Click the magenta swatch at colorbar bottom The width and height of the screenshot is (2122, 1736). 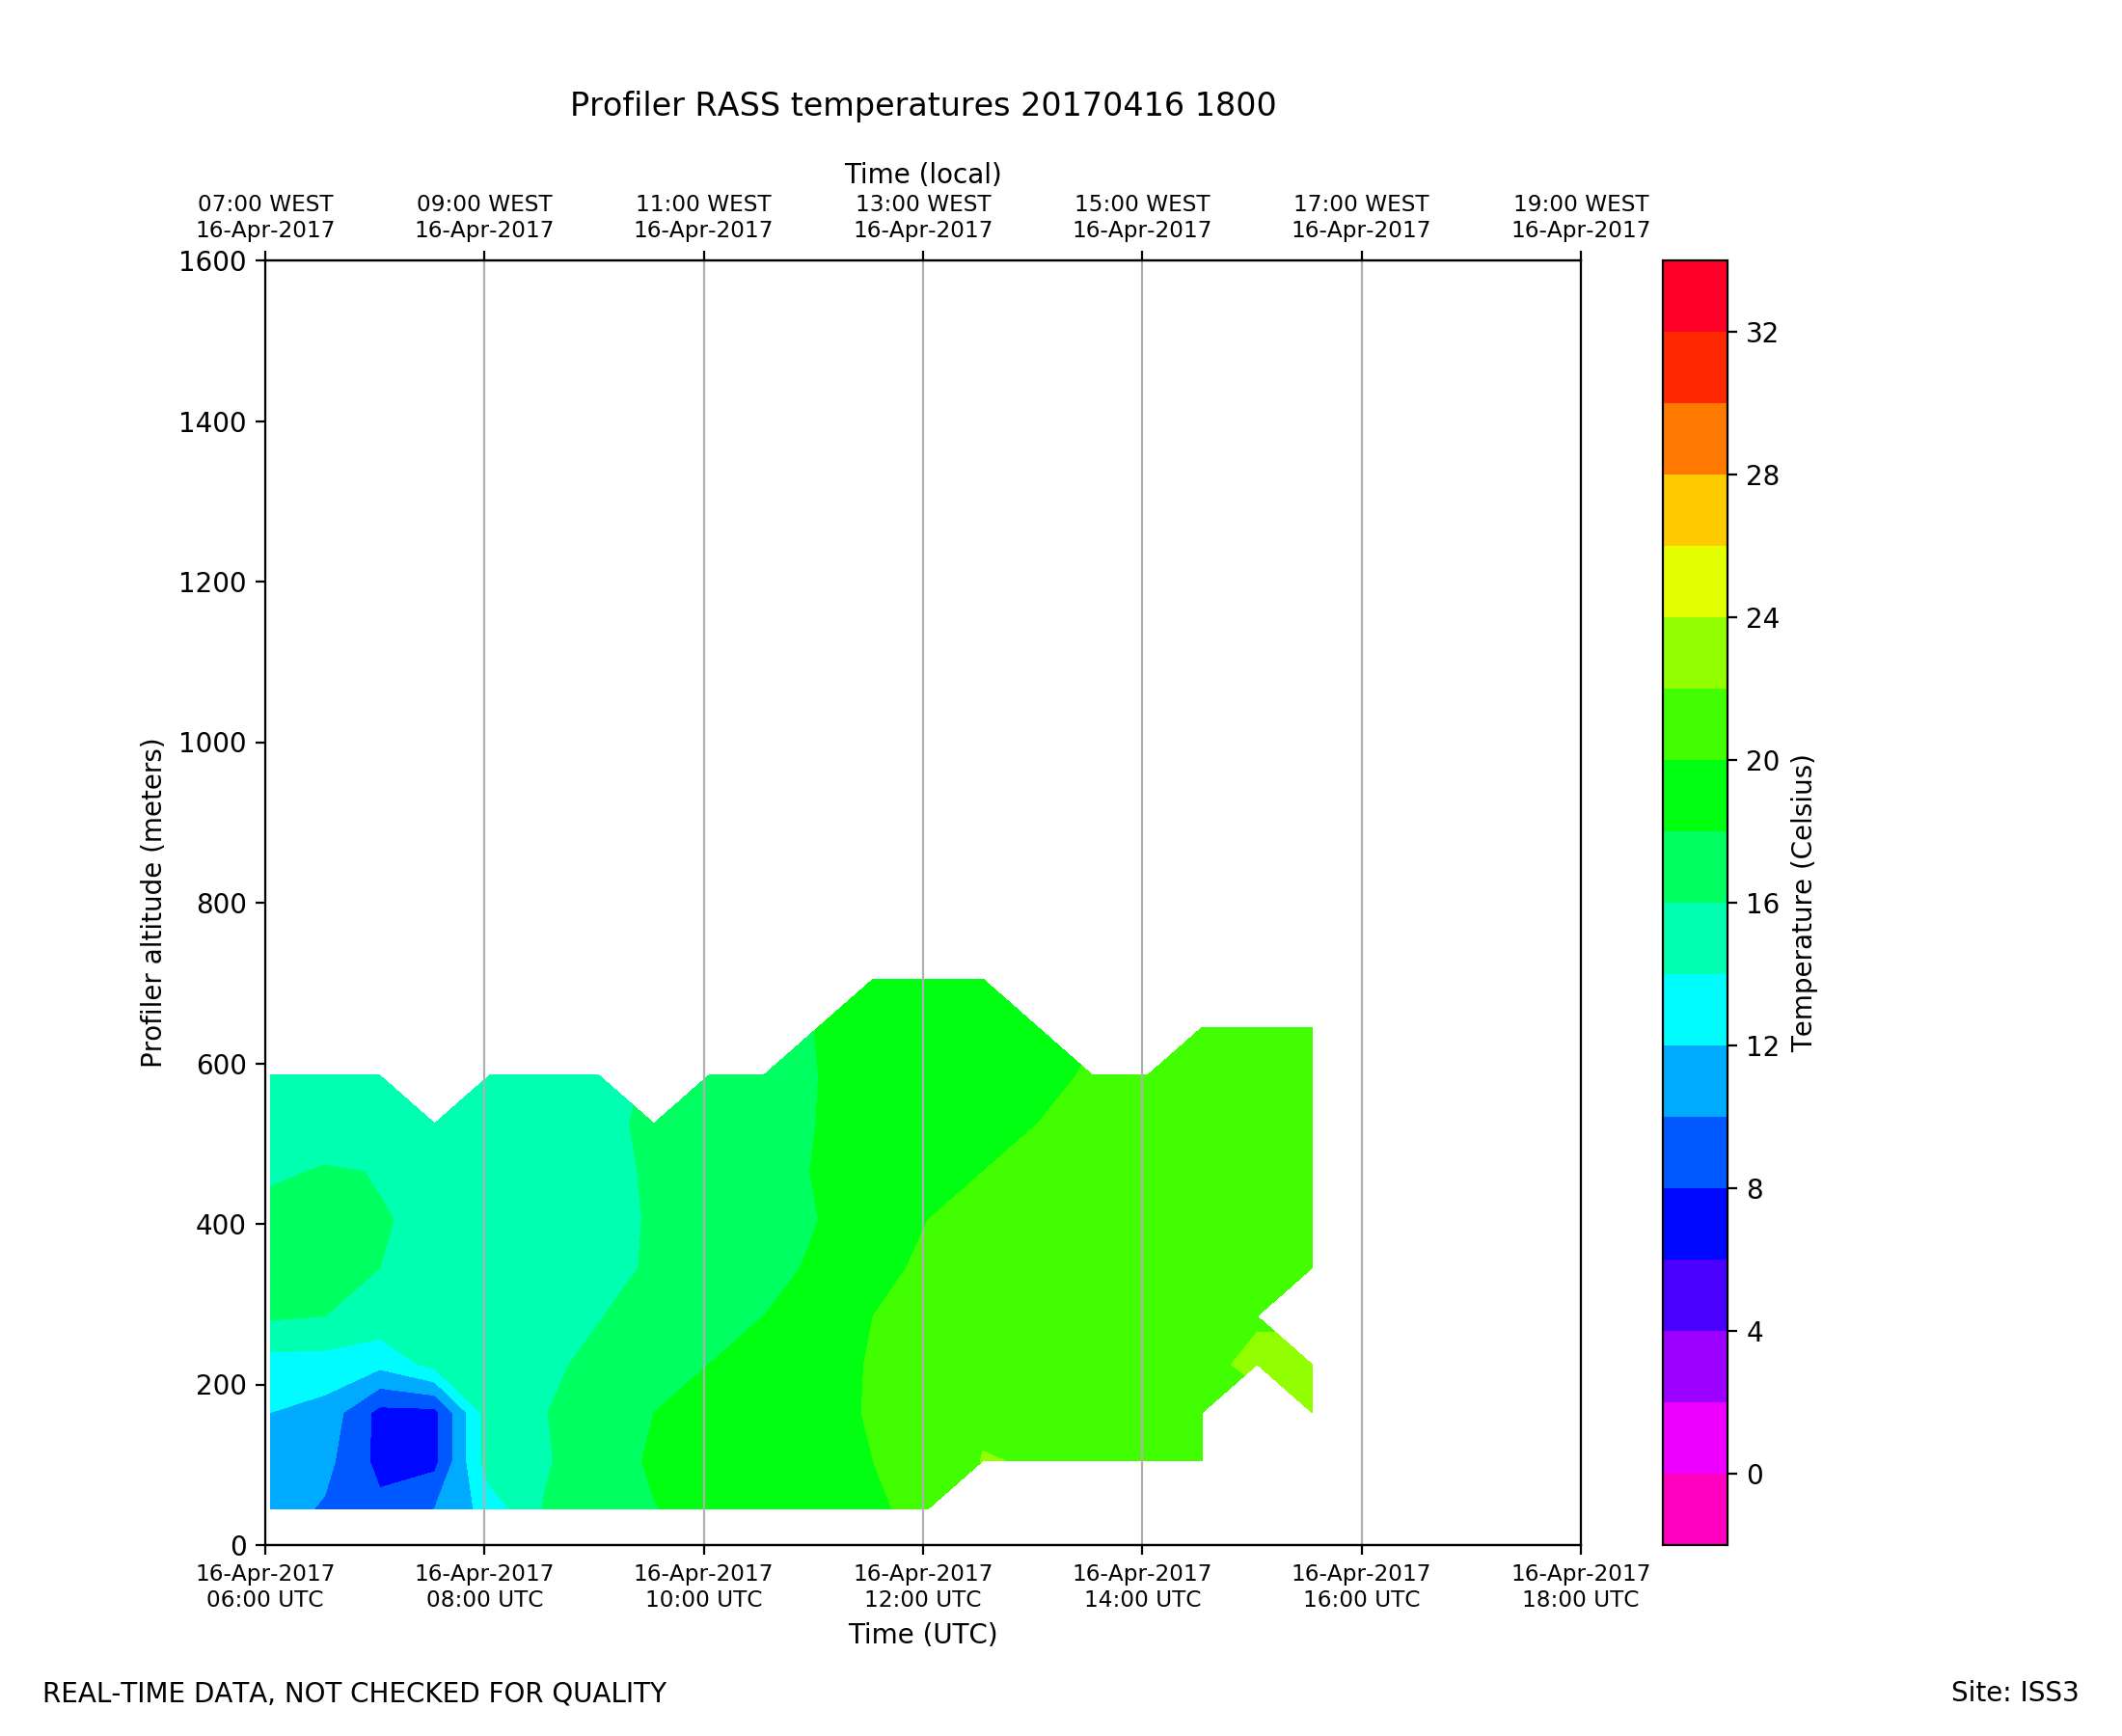(1694, 1508)
